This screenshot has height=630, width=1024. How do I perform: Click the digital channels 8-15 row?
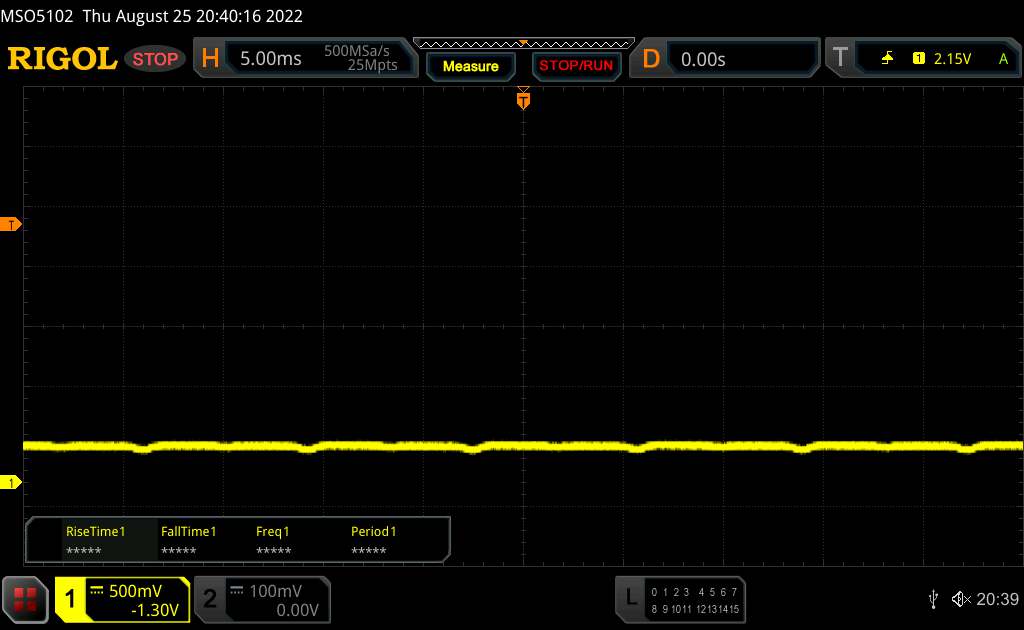pos(694,609)
